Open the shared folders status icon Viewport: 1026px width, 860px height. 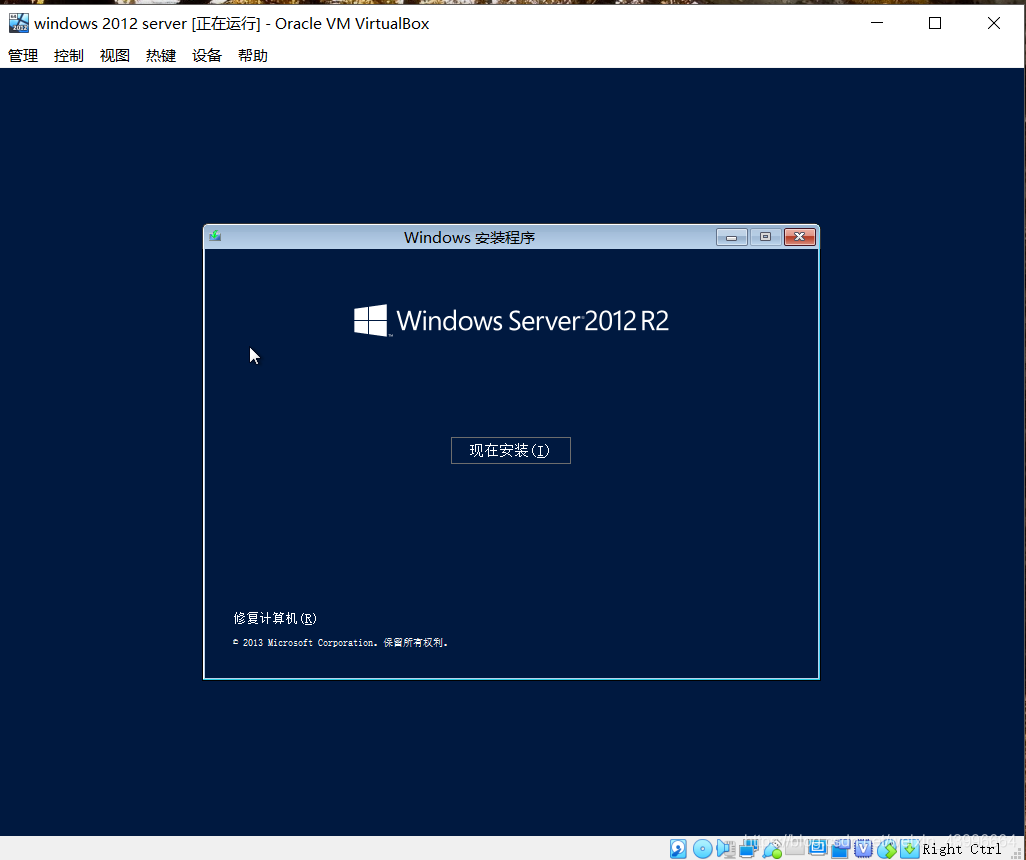[794, 847]
